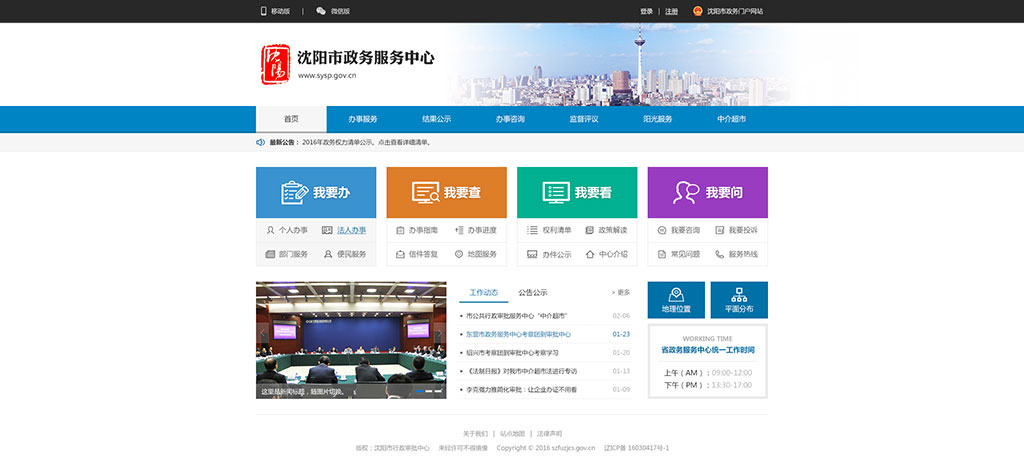The width and height of the screenshot is (1024, 467).
Task: Open the 办事服务 navigation tab
Action: [x=362, y=119]
